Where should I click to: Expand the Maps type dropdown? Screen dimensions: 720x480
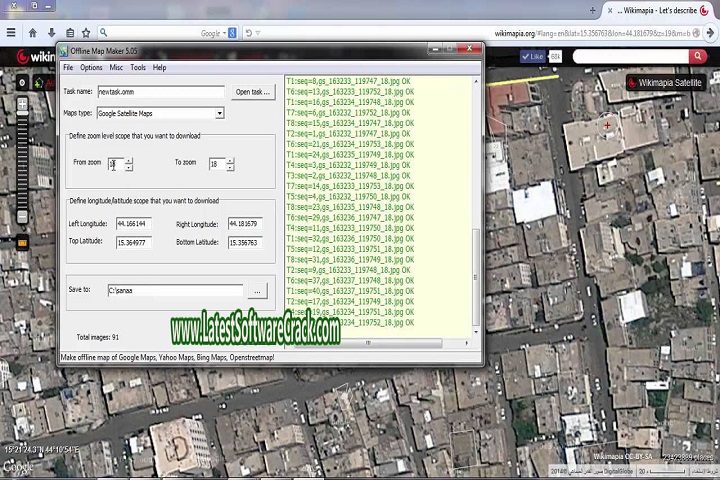(220, 113)
